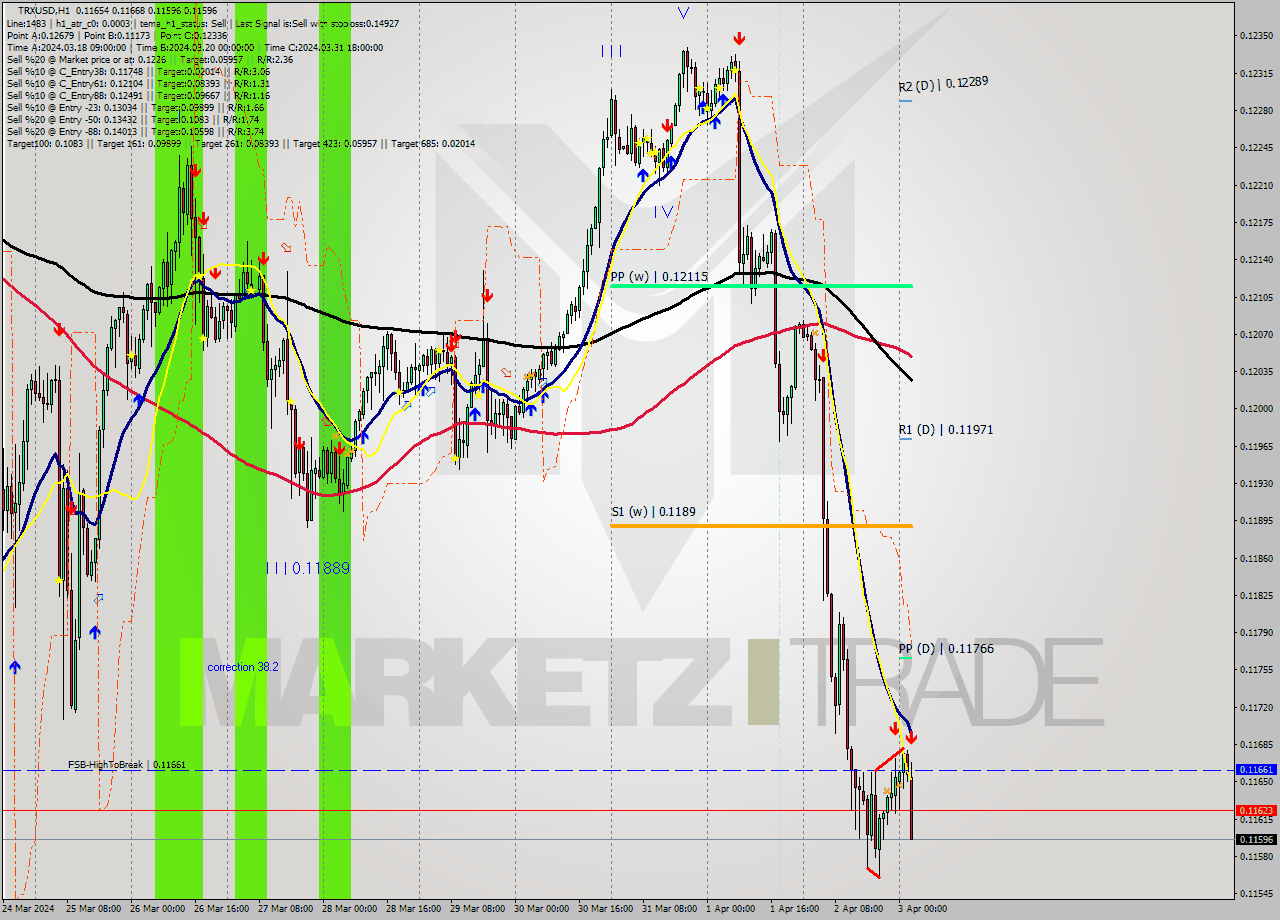Click the 0.11790 price axis label
This screenshot has width=1280, height=920.
[1257, 633]
